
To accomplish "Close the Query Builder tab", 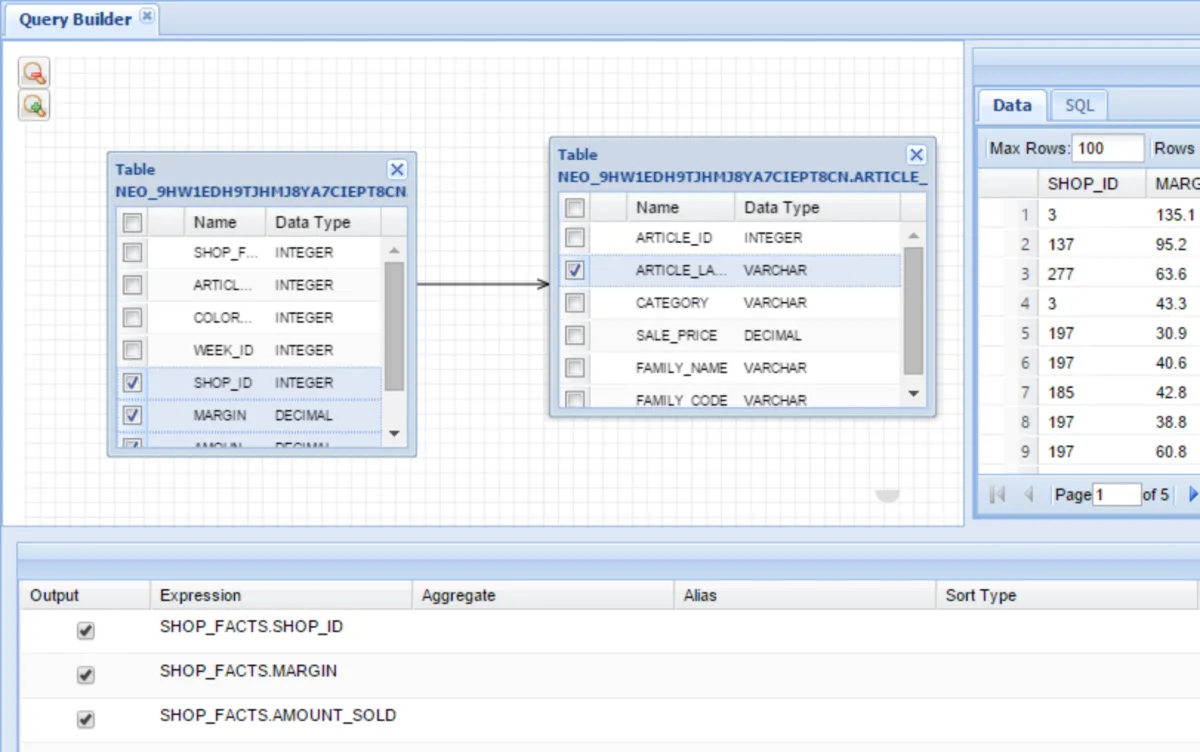I will tap(147, 17).
